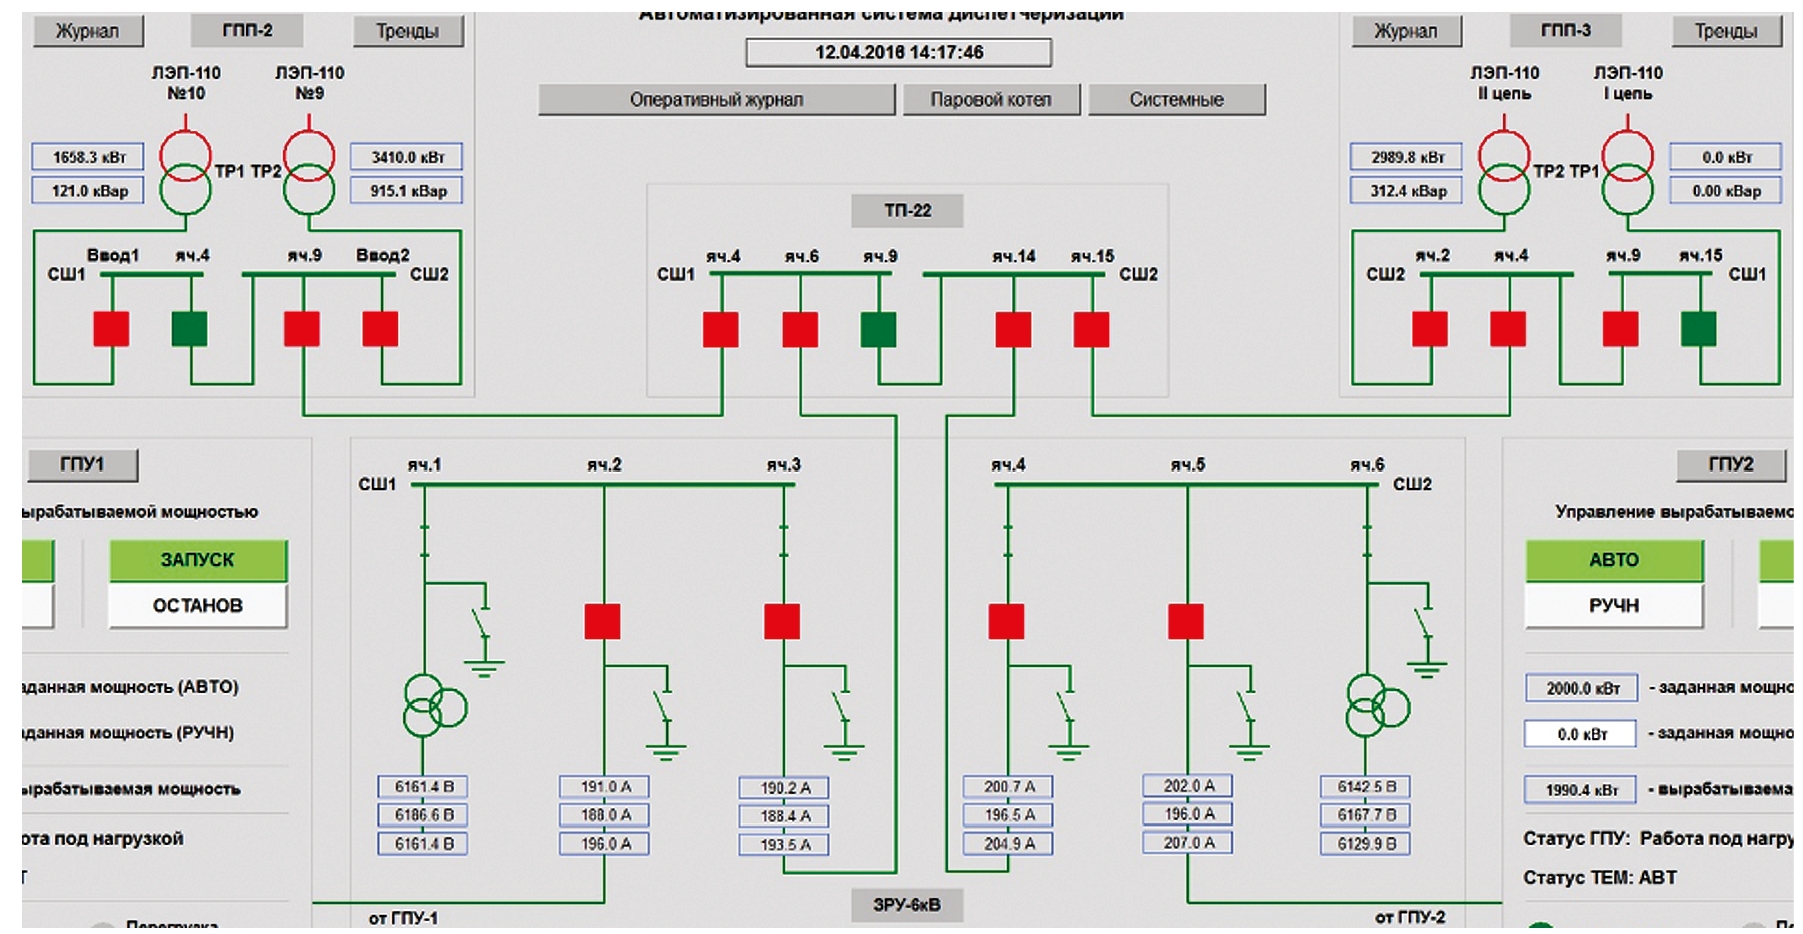Select the voltage transformer symbol under яч.1
1803x934 pixels.
(x=431, y=706)
